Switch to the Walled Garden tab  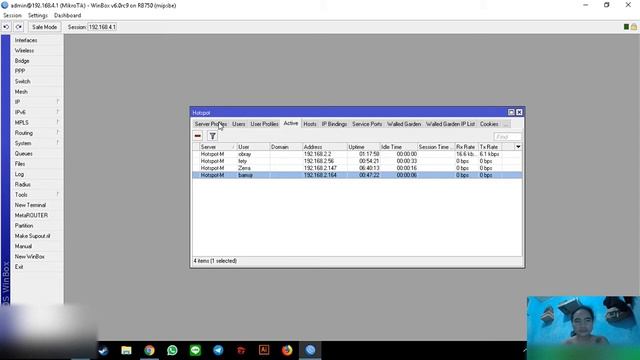404,124
